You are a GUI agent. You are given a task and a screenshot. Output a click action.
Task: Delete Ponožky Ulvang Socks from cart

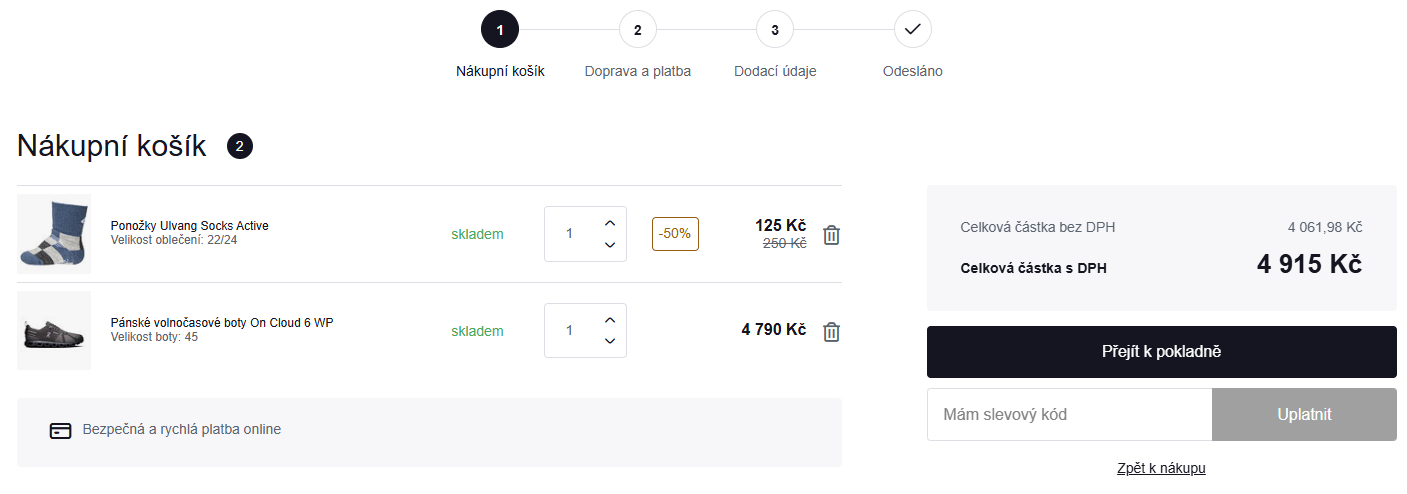click(831, 235)
